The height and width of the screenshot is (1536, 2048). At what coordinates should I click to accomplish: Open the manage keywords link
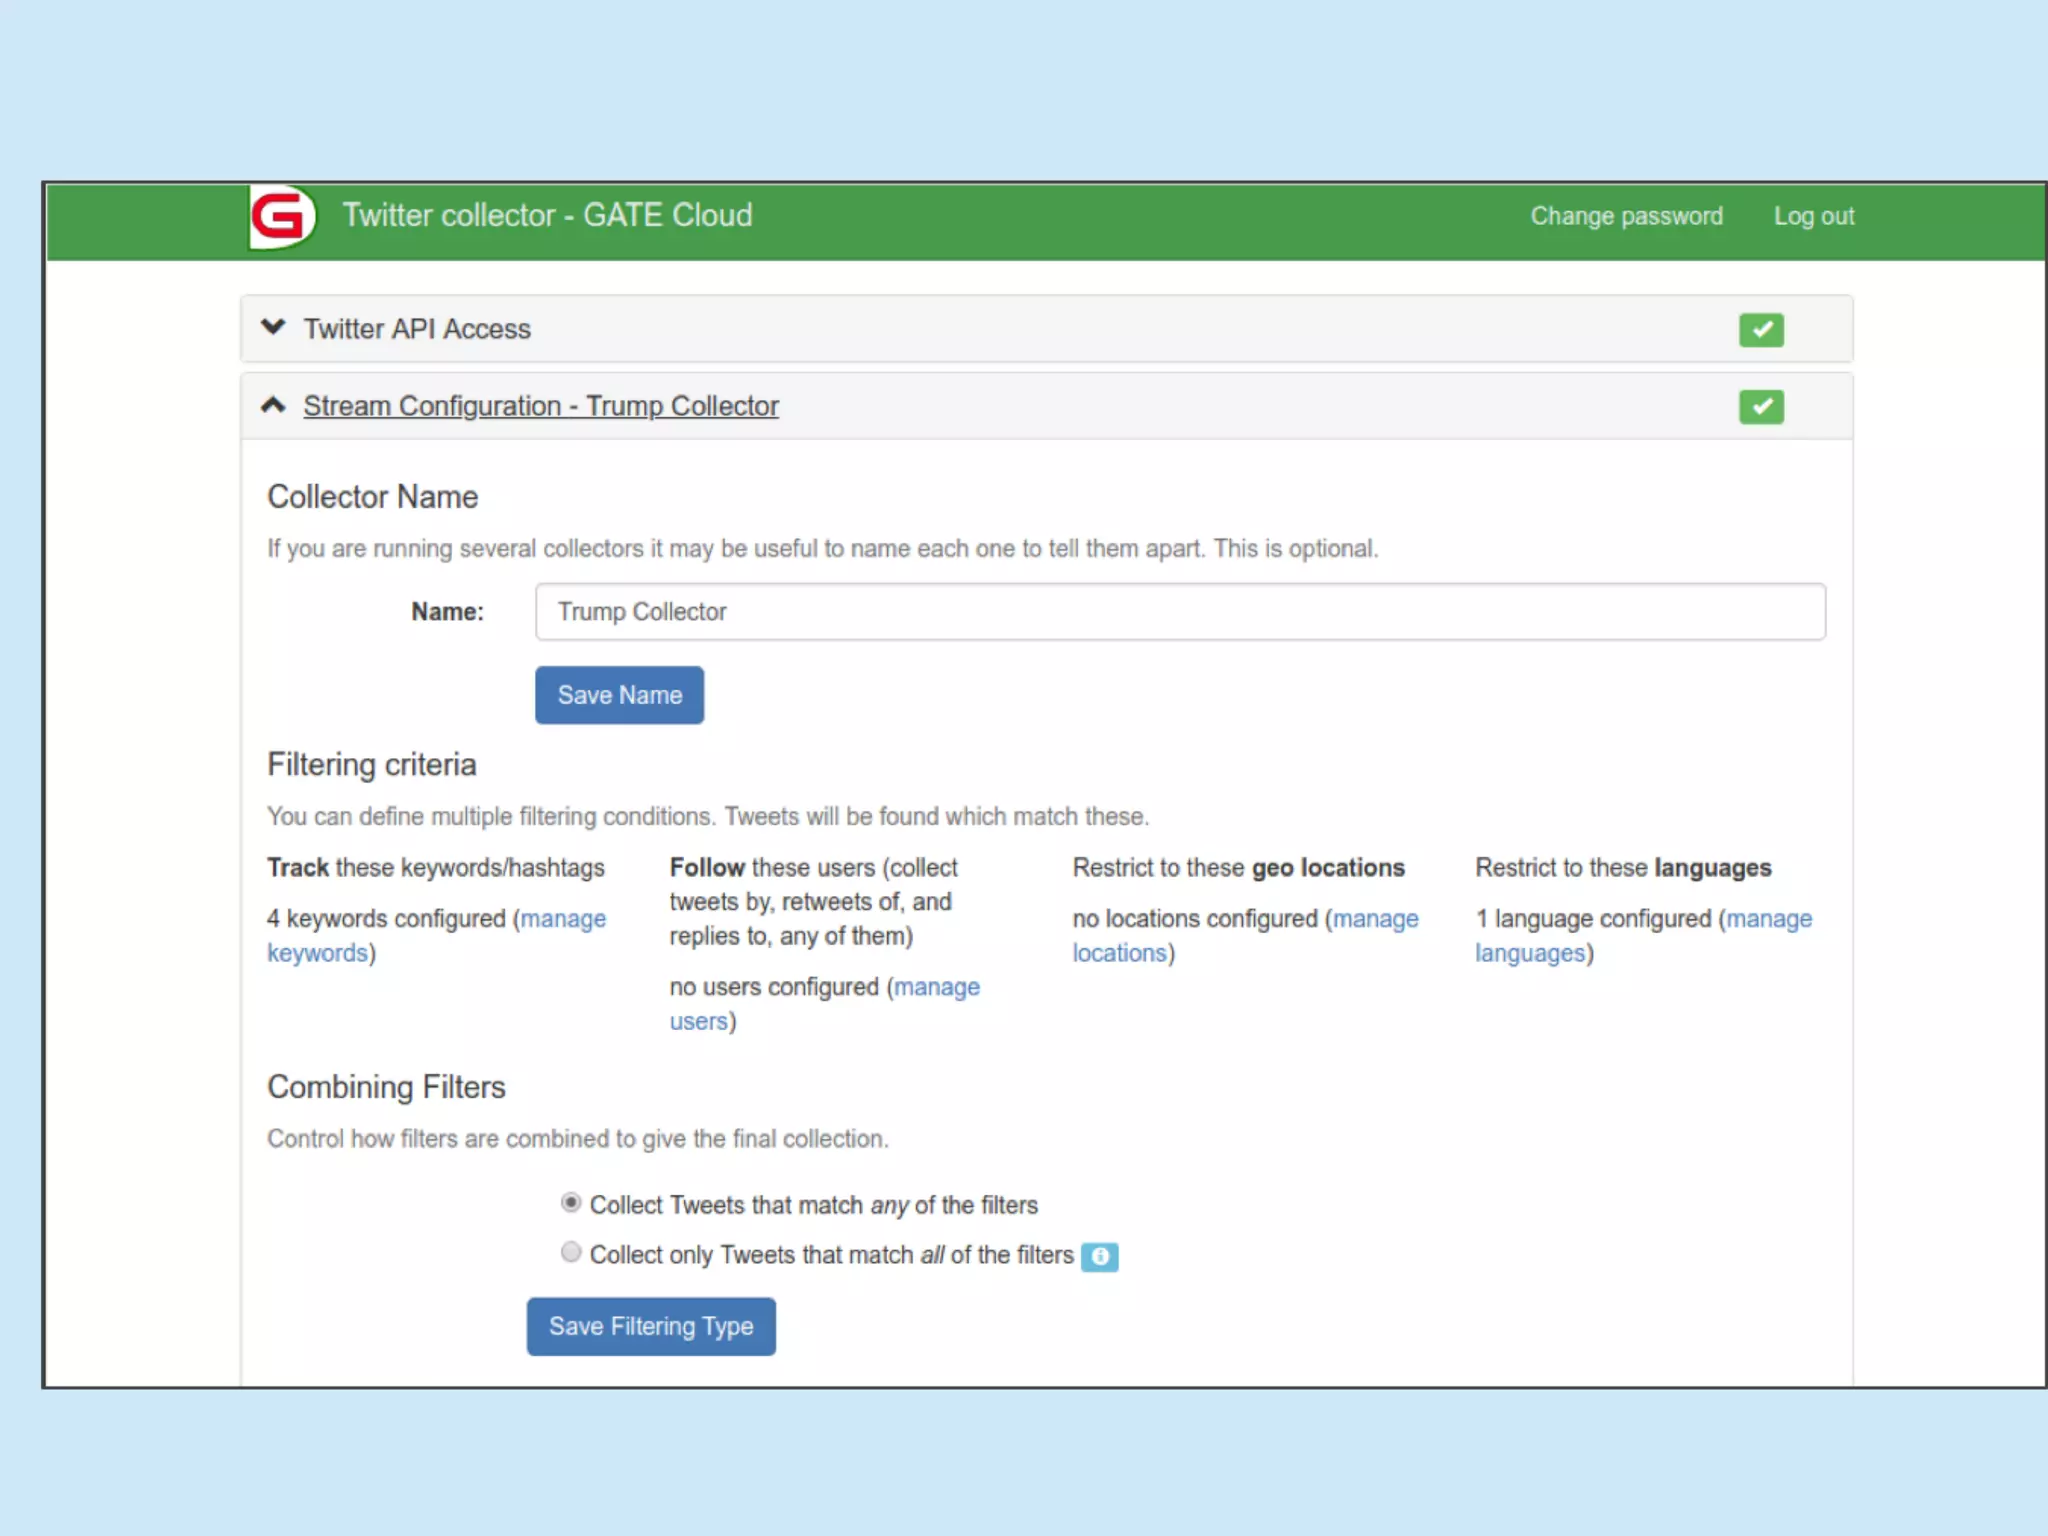point(562,918)
